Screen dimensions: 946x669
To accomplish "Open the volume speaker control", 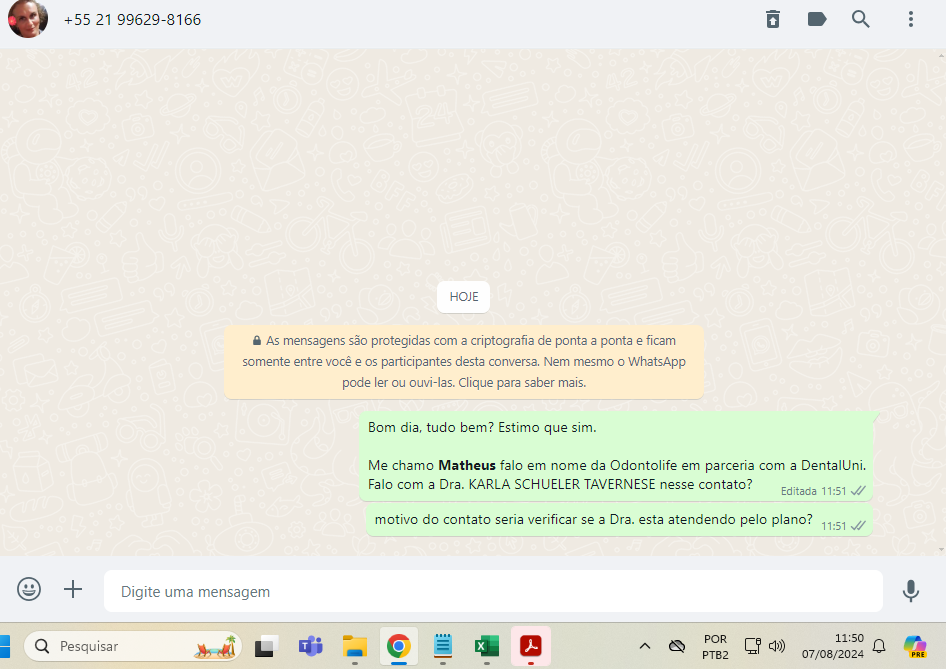I will pyautogui.click(x=777, y=646).
